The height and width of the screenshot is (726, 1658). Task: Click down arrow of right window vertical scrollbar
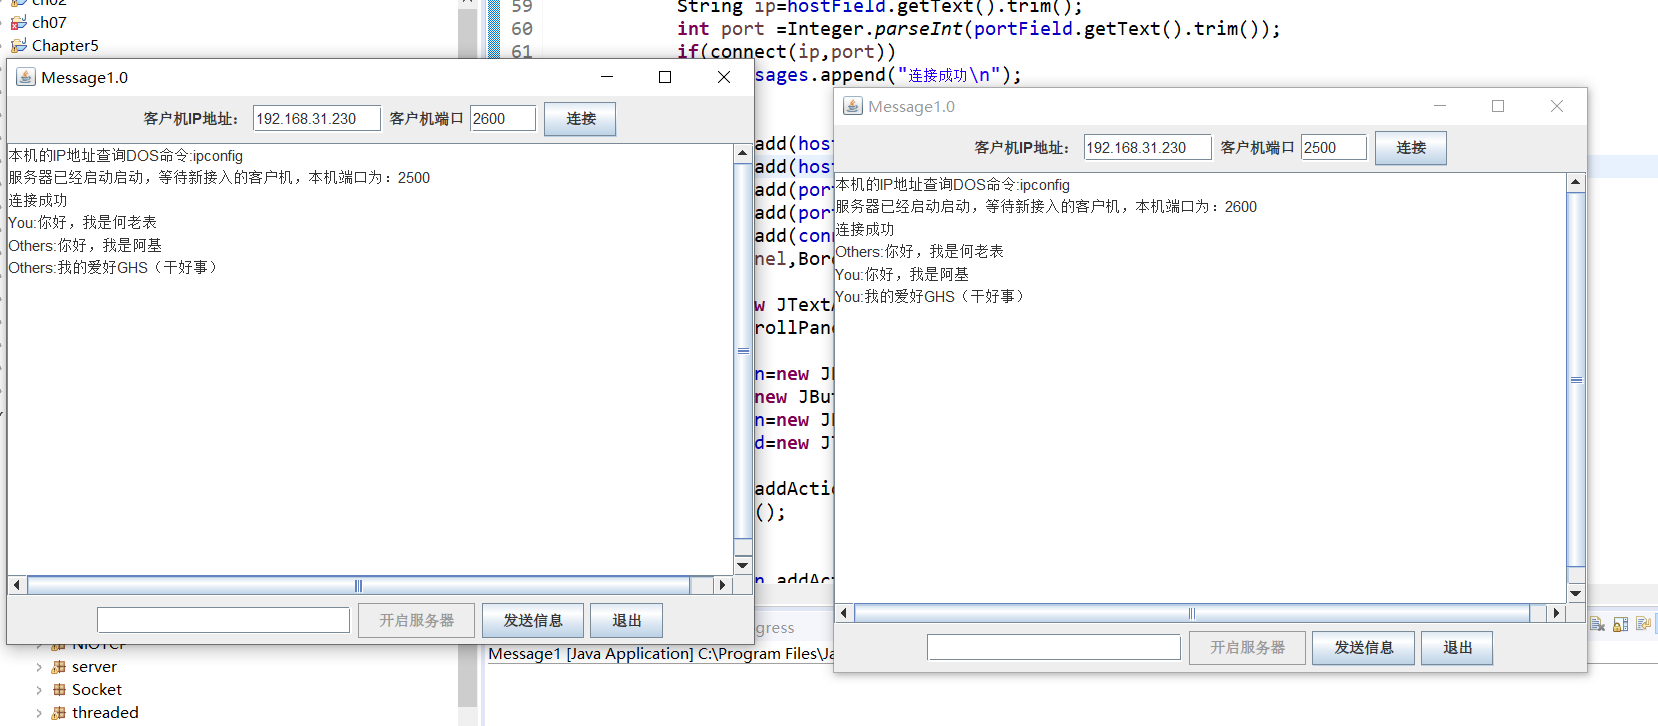coord(1576,593)
